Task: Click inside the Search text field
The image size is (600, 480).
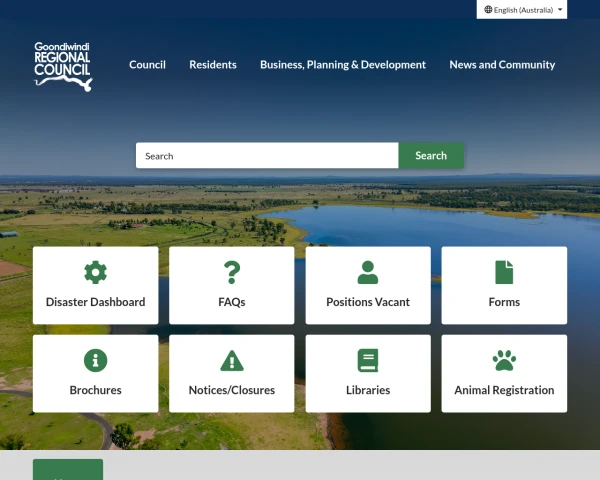Action: pyautogui.click(x=267, y=155)
